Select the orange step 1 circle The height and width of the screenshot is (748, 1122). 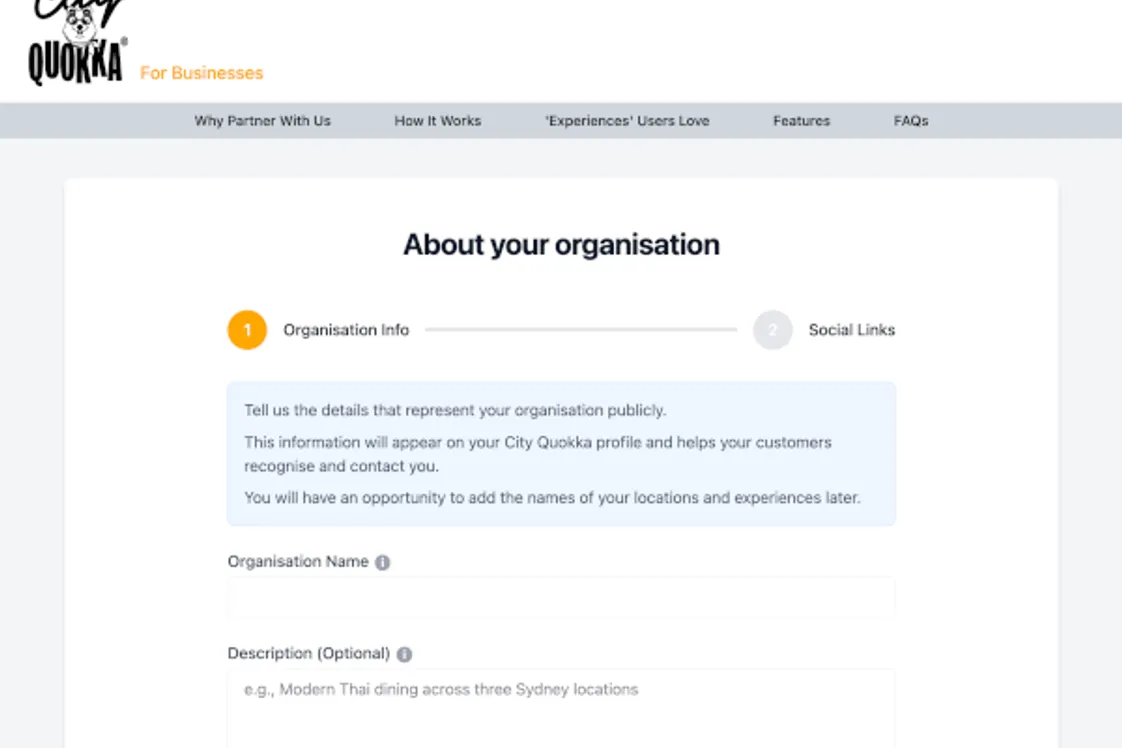coord(247,330)
